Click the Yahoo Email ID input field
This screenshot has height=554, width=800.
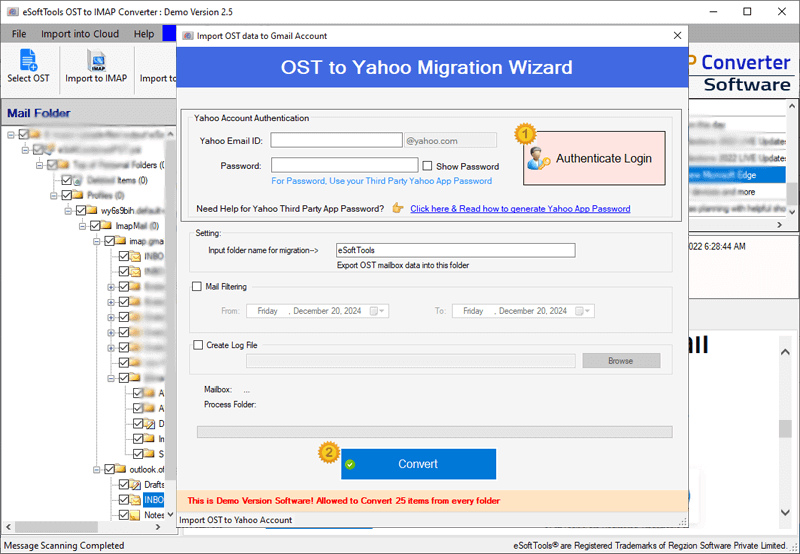click(336, 140)
